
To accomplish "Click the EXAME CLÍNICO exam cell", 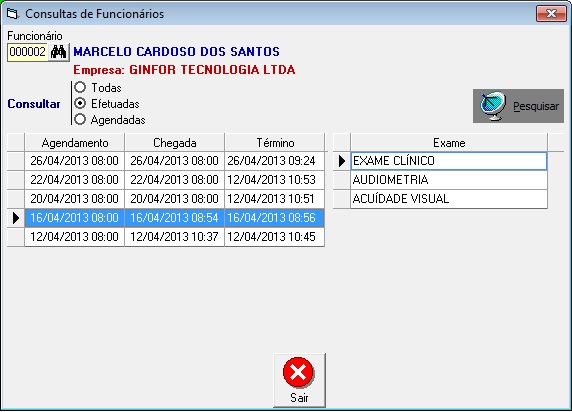I will (x=449, y=161).
